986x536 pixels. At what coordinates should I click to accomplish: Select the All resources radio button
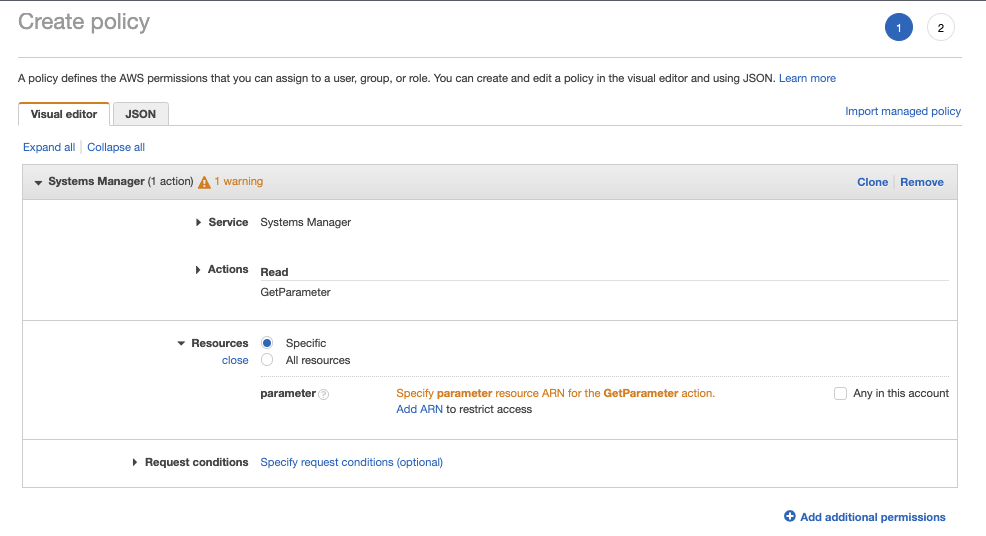click(x=267, y=360)
